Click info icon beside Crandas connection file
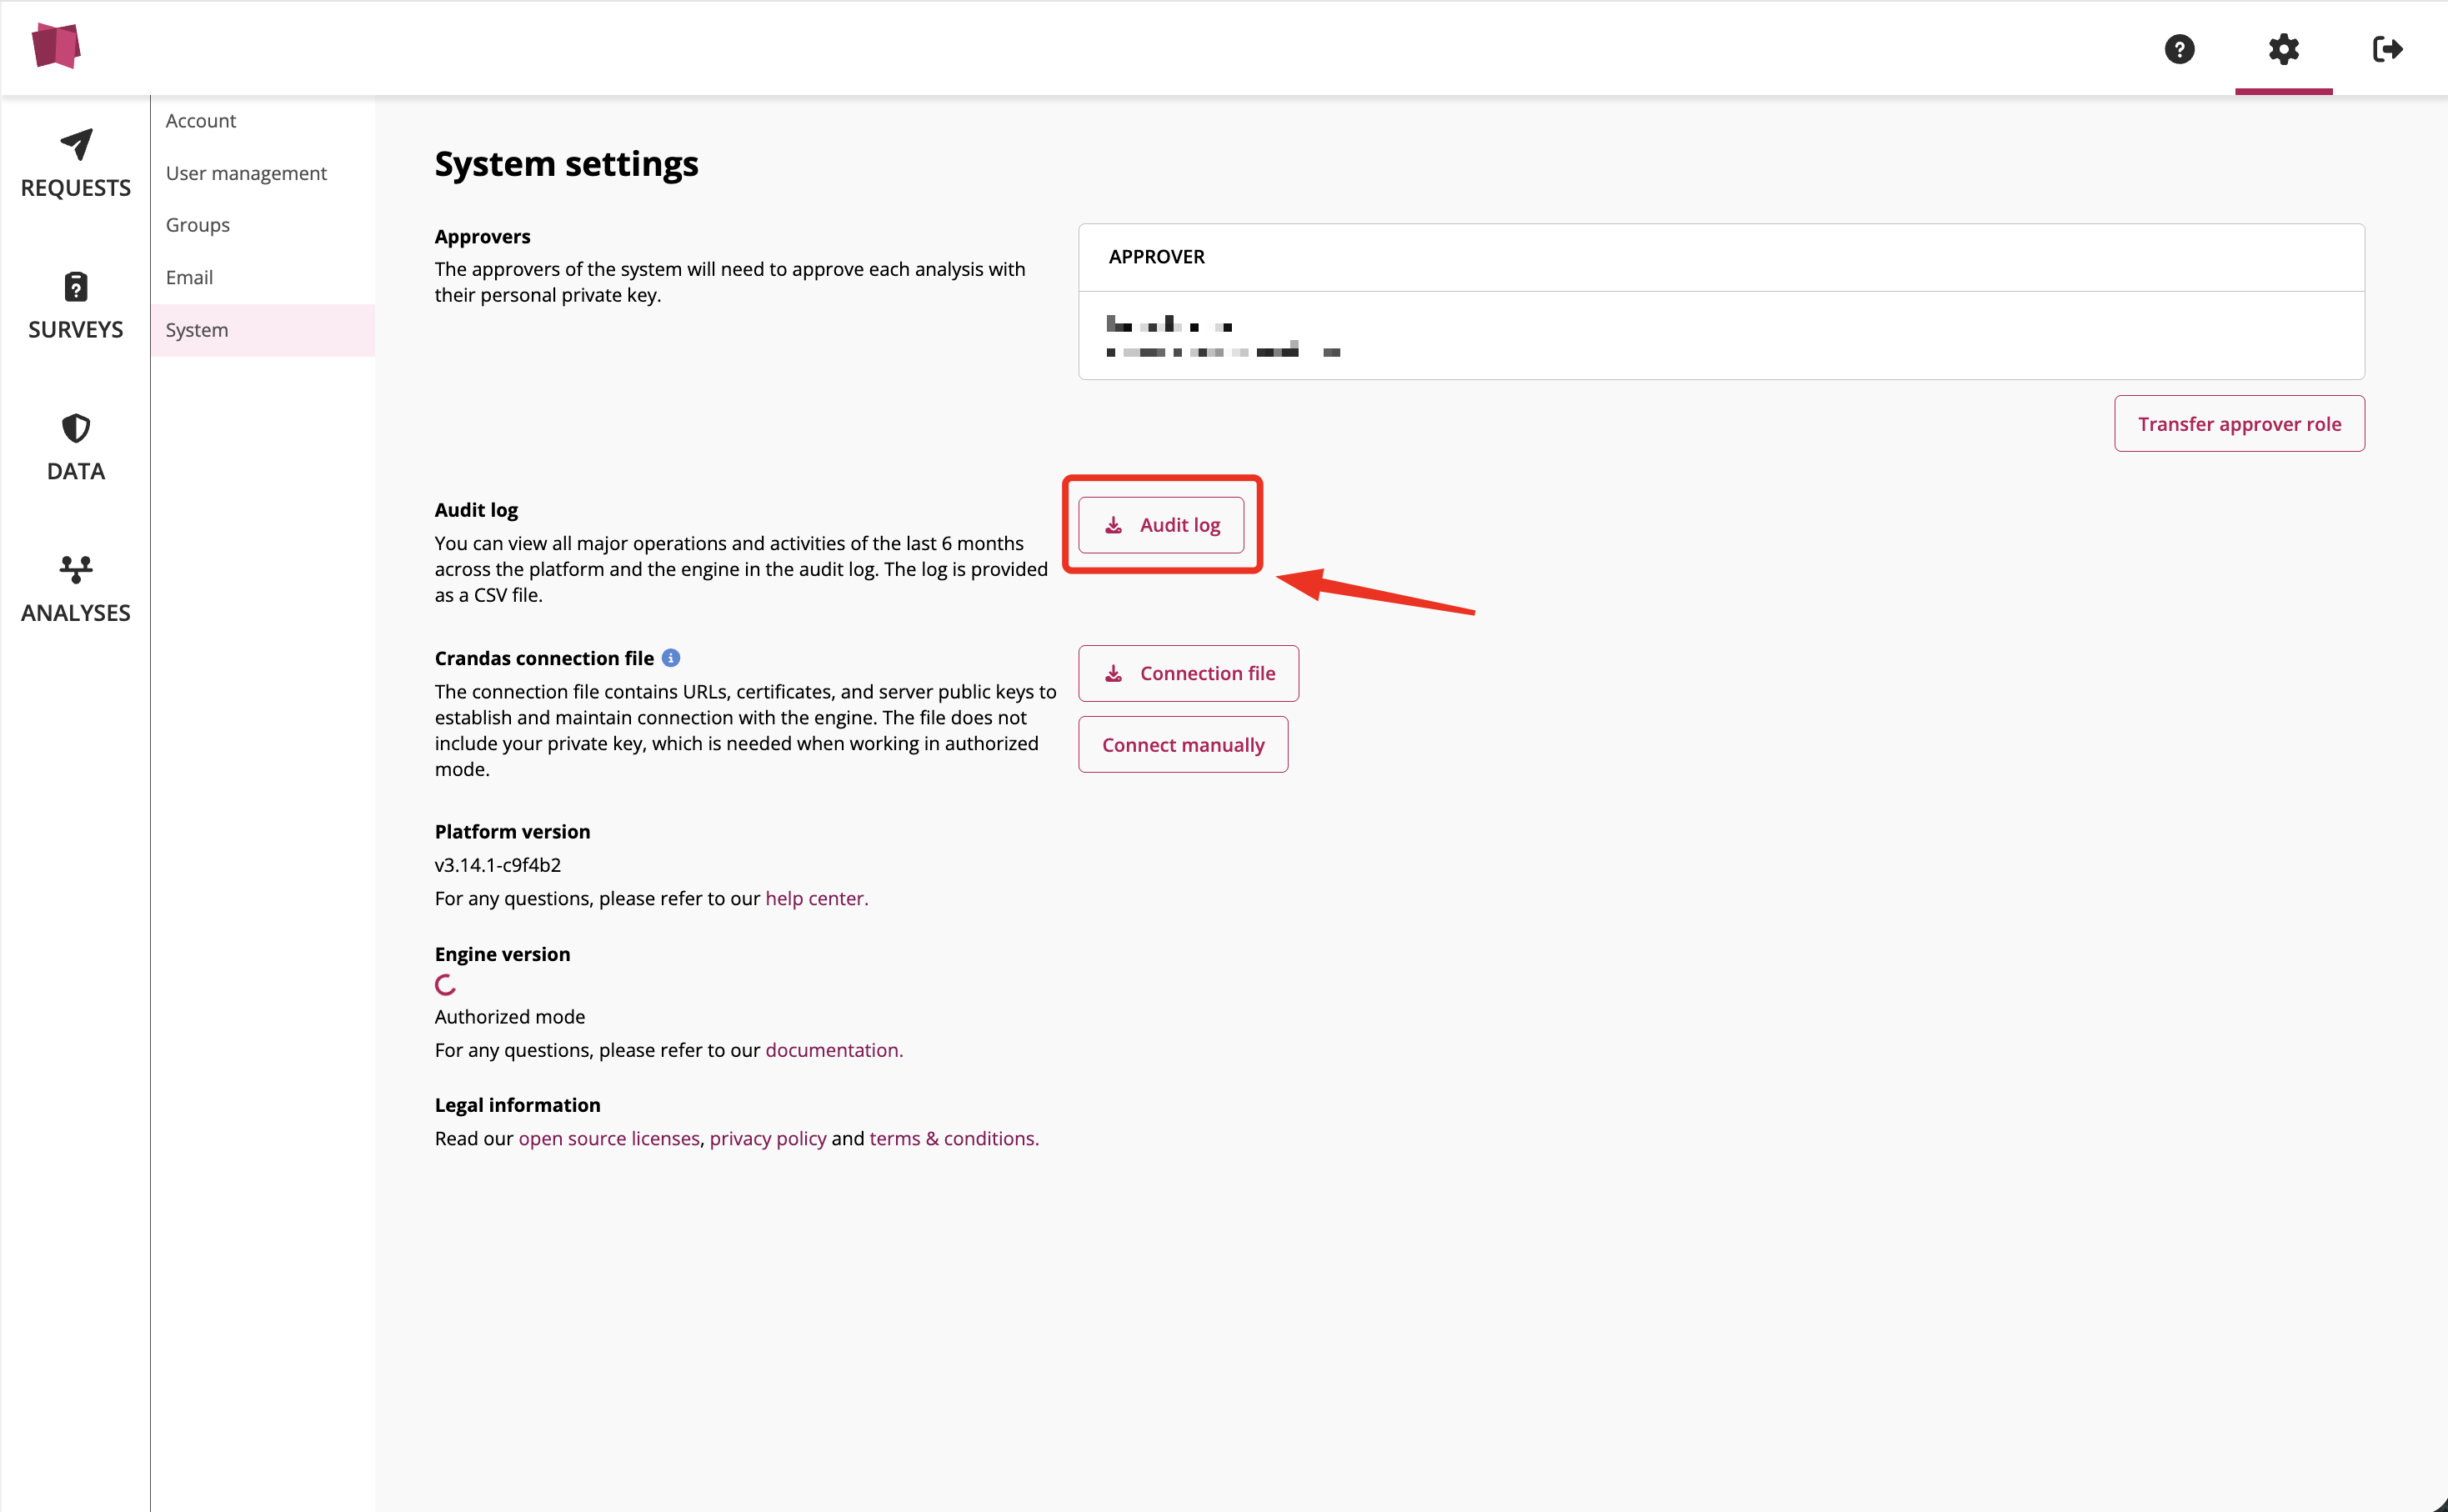 [x=671, y=658]
